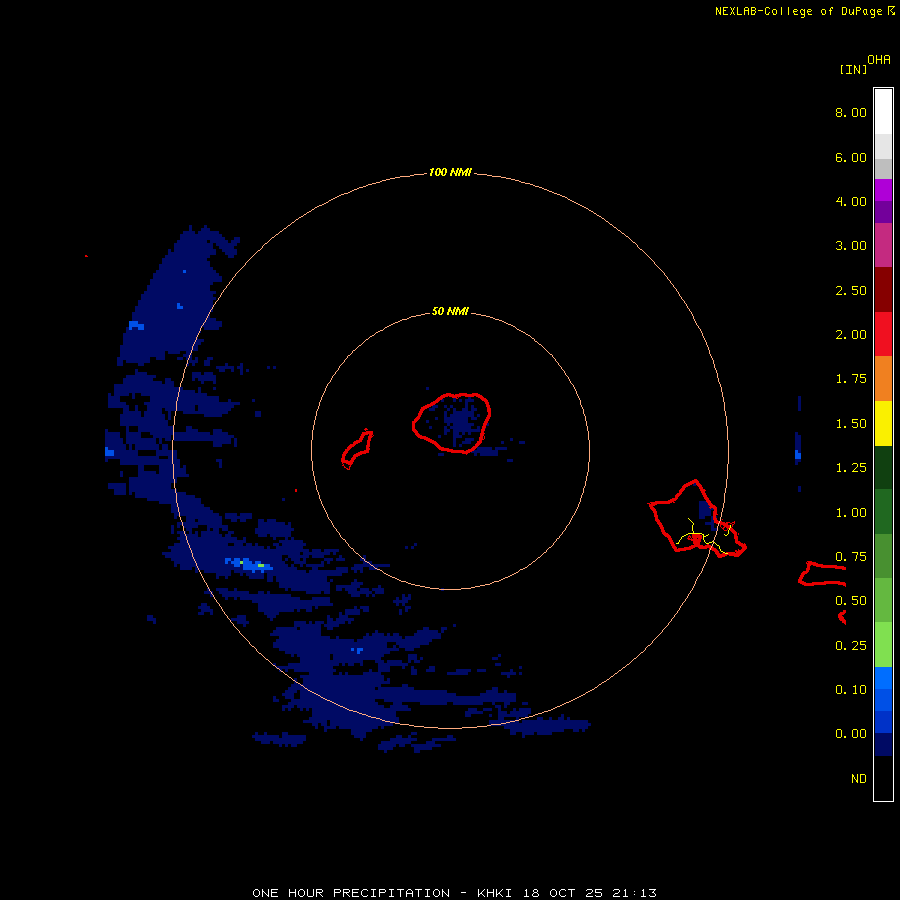The image size is (900, 900).
Task: Click the 2.00 legend value
Action: point(851,335)
